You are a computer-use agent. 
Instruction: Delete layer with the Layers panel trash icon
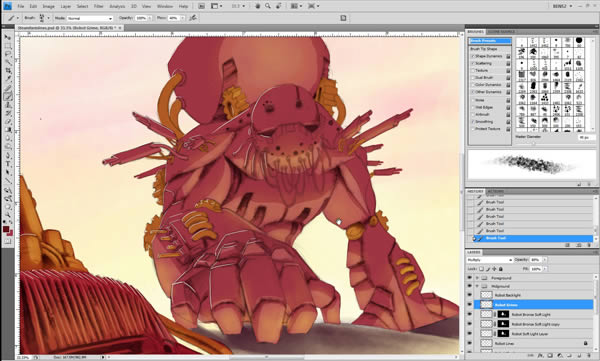click(589, 356)
